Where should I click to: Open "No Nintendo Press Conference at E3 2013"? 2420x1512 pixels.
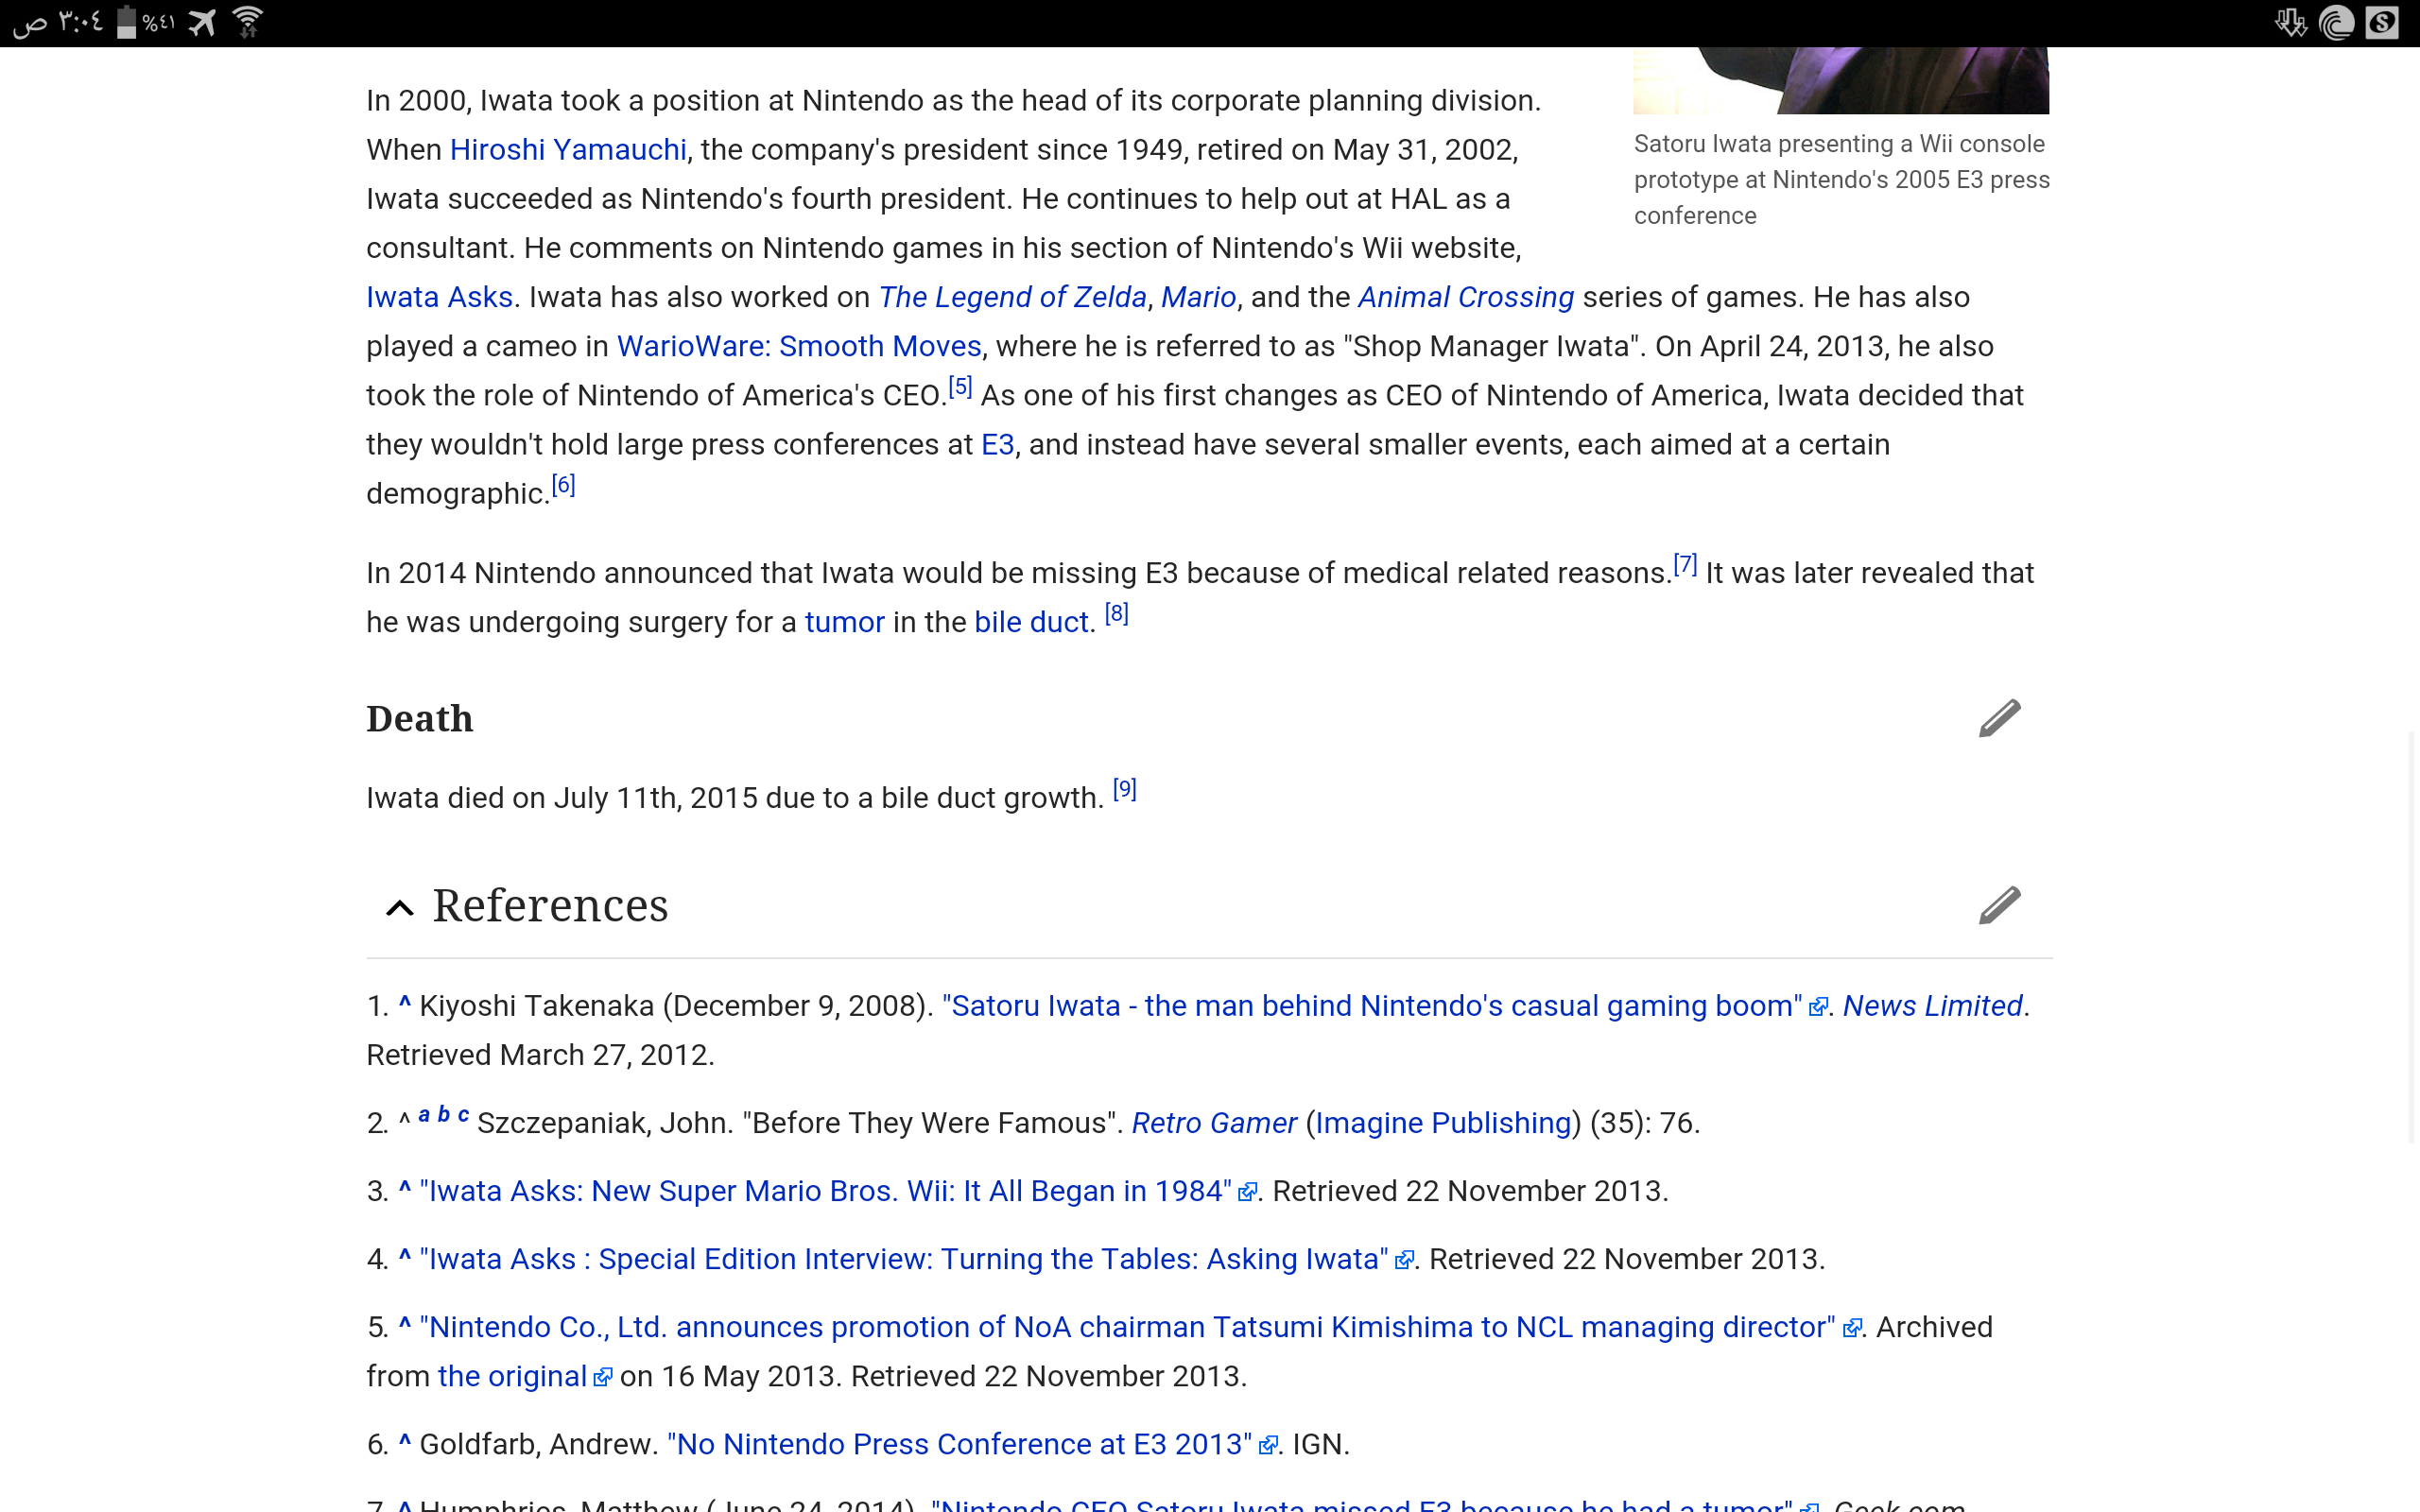click(x=960, y=1444)
